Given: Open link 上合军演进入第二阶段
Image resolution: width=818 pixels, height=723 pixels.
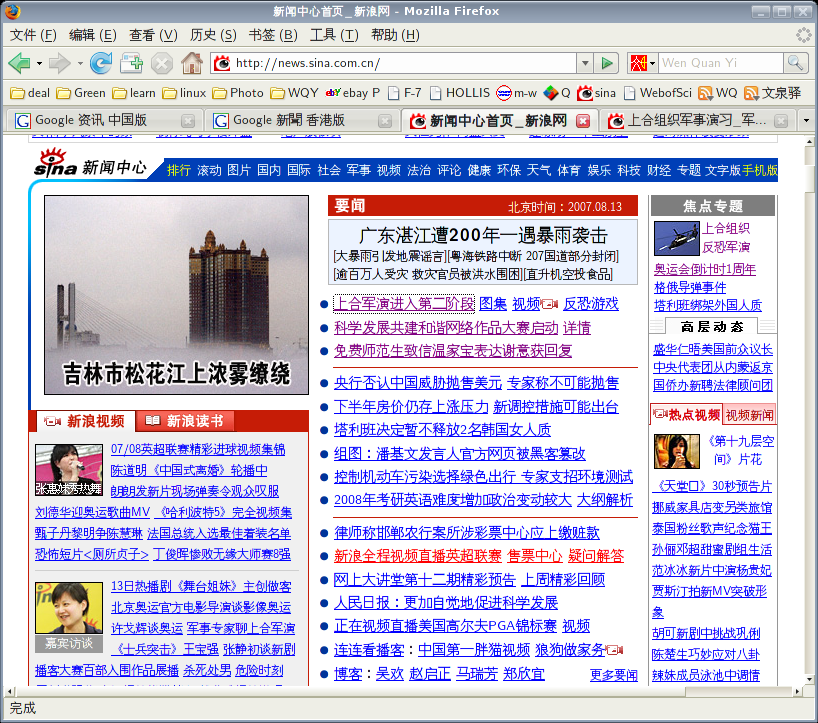Looking at the screenshot, I should coord(404,304).
